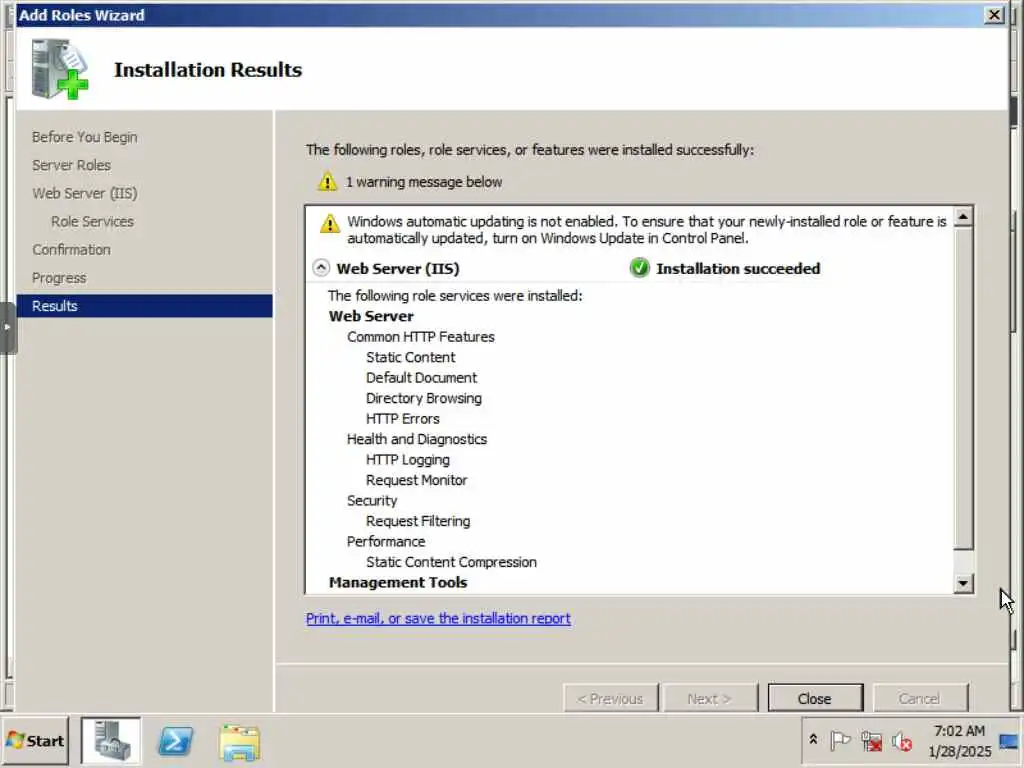Select the Web Server (IIS) sidebar step
The width and height of the screenshot is (1024, 768).
pos(85,193)
